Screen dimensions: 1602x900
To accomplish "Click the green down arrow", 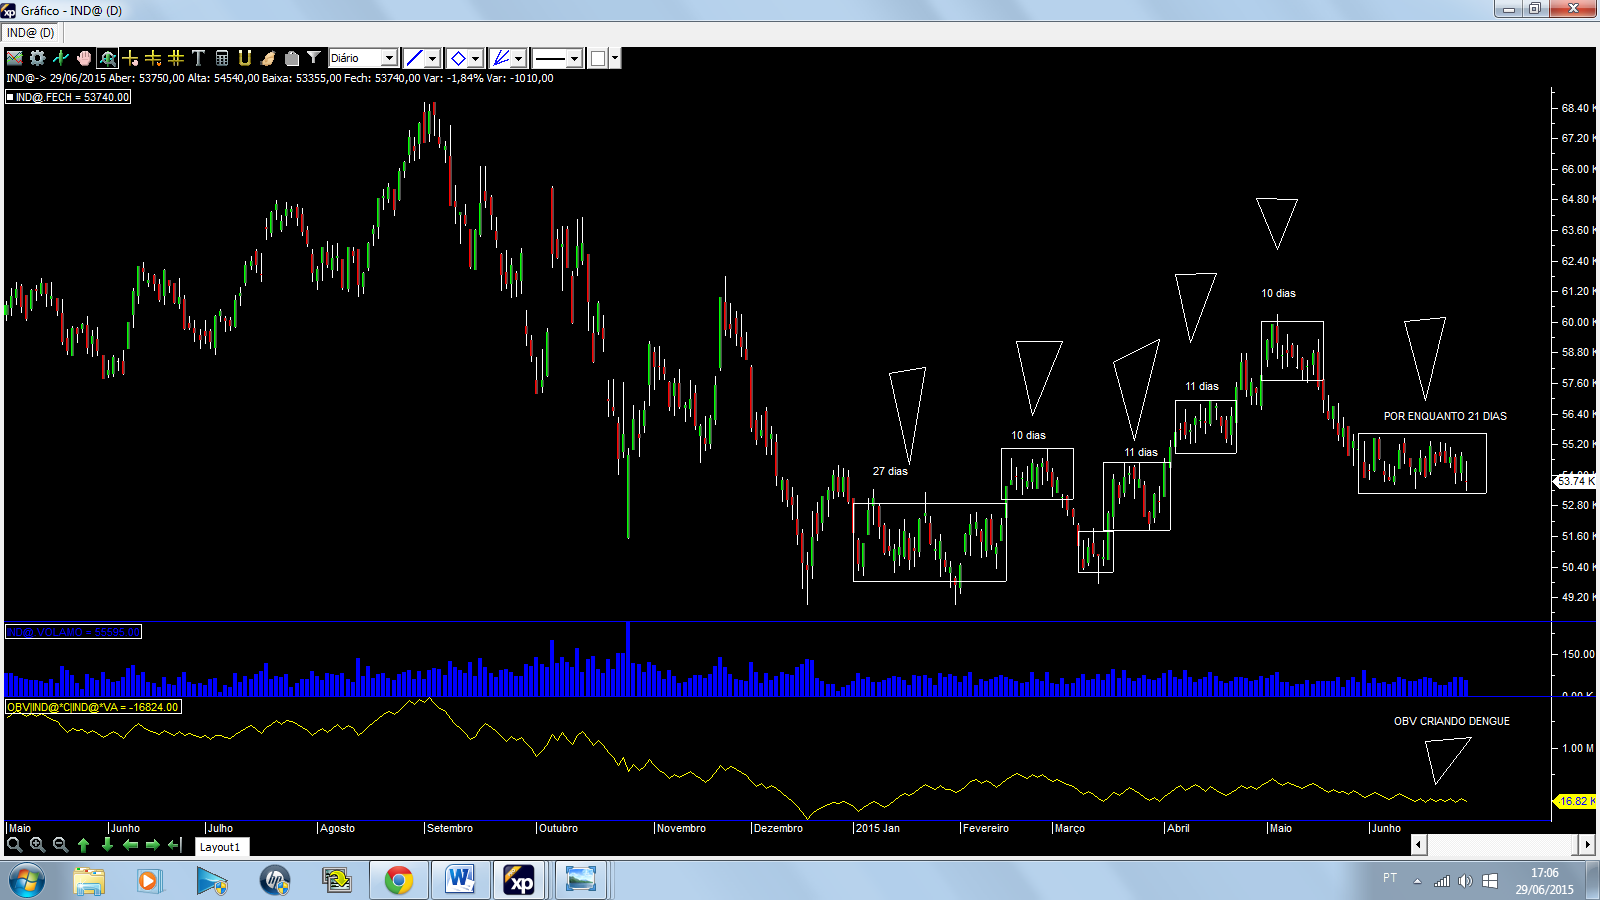I will coord(107,845).
